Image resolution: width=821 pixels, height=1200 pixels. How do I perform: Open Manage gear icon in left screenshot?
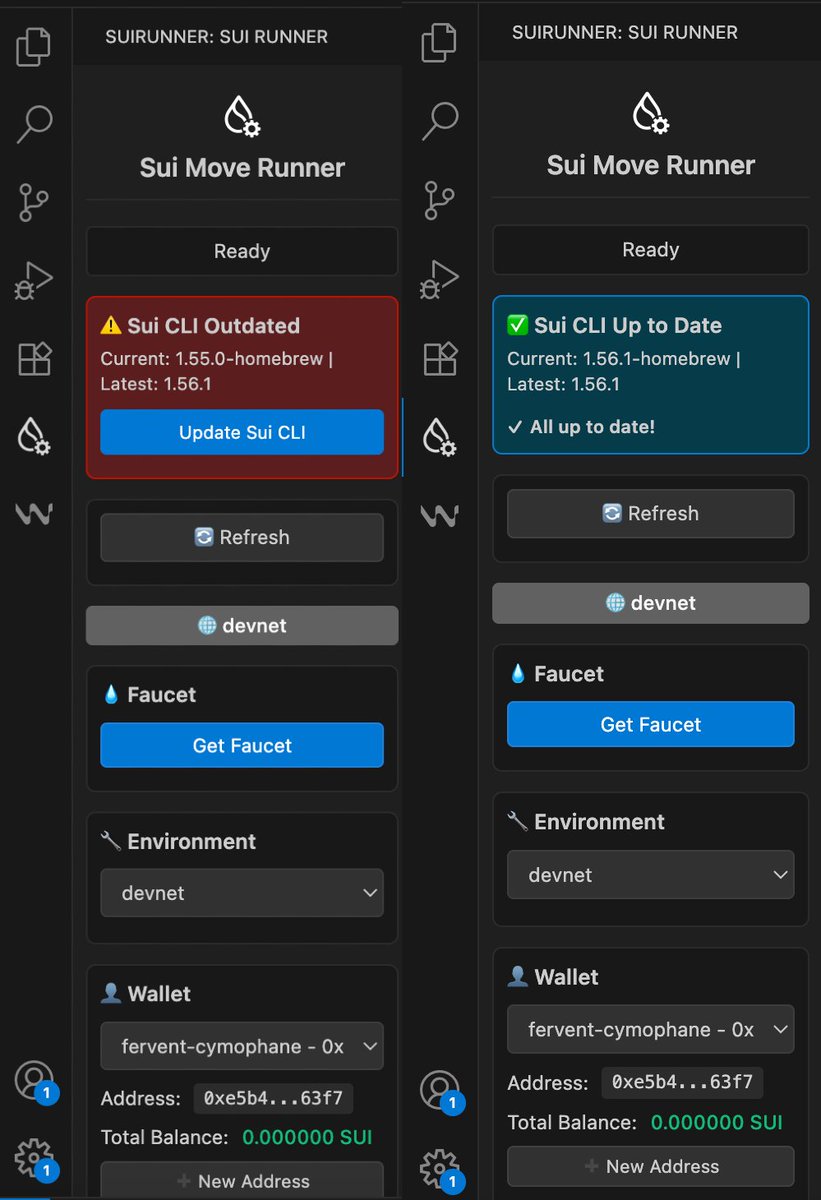[36, 1158]
